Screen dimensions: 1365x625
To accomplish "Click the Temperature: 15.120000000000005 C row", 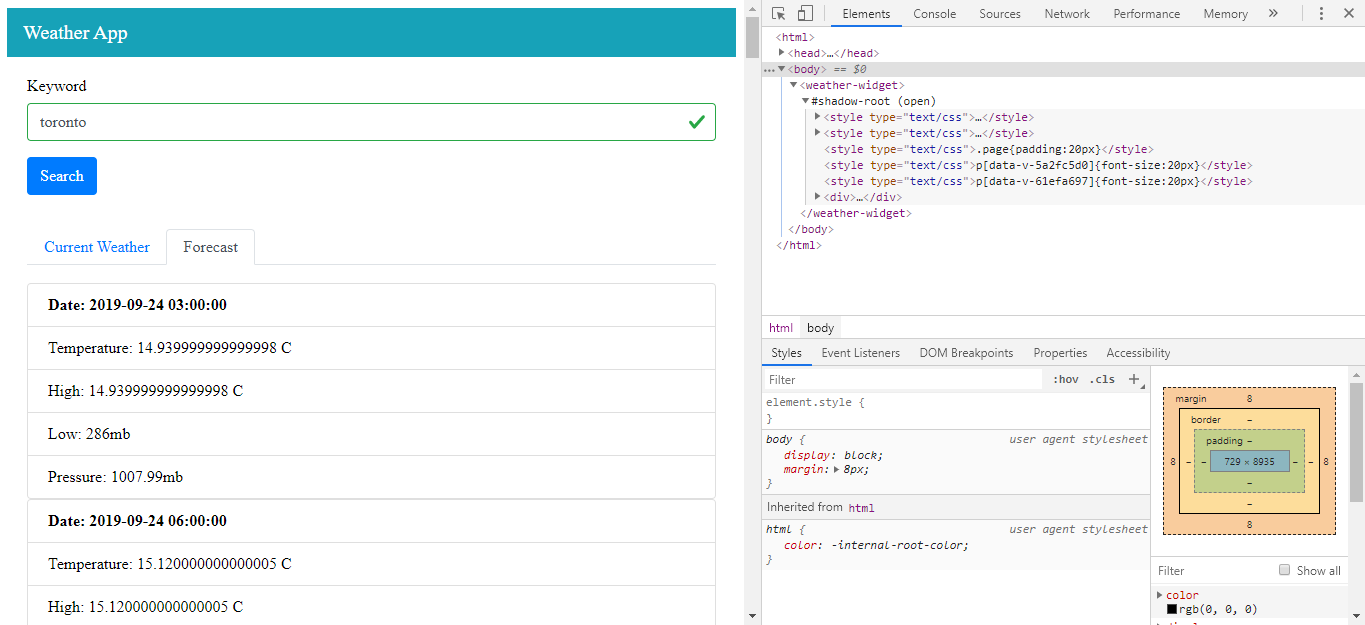I will tap(371, 564).
